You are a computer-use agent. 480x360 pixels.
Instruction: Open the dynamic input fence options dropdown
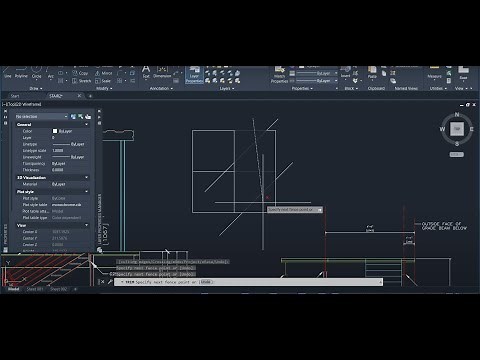[x=320, y=210]
